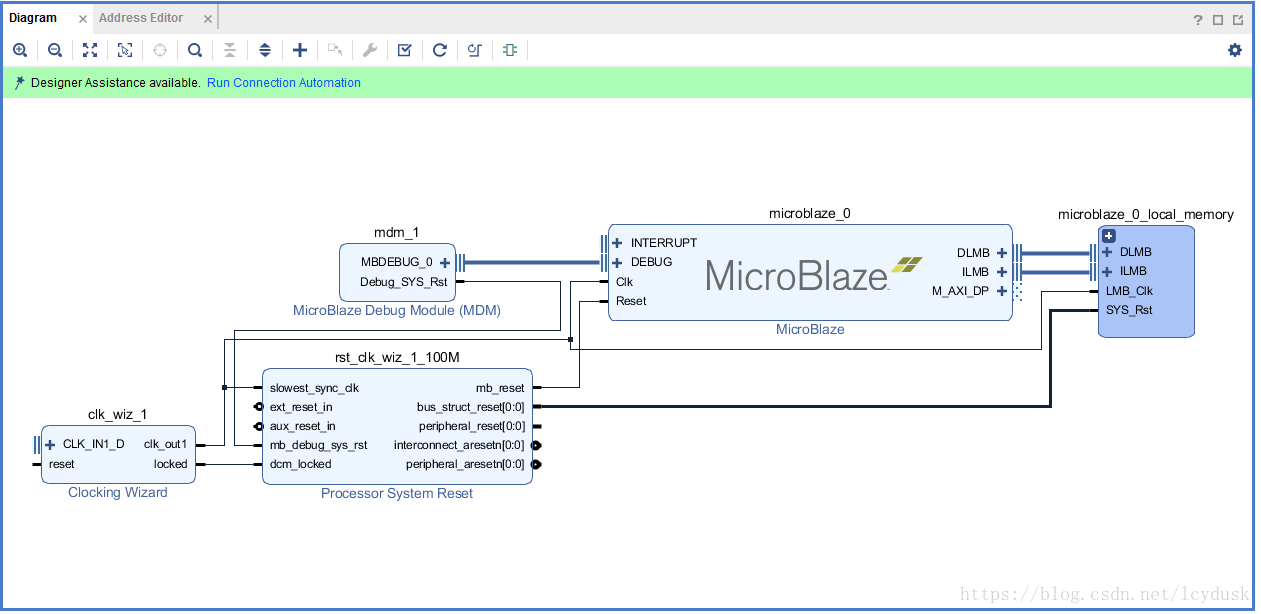This screenshot has height=614, width=1261.
Task: Click the bus_struct_reset[0:0] pin
Action: [x=470, y=407]
